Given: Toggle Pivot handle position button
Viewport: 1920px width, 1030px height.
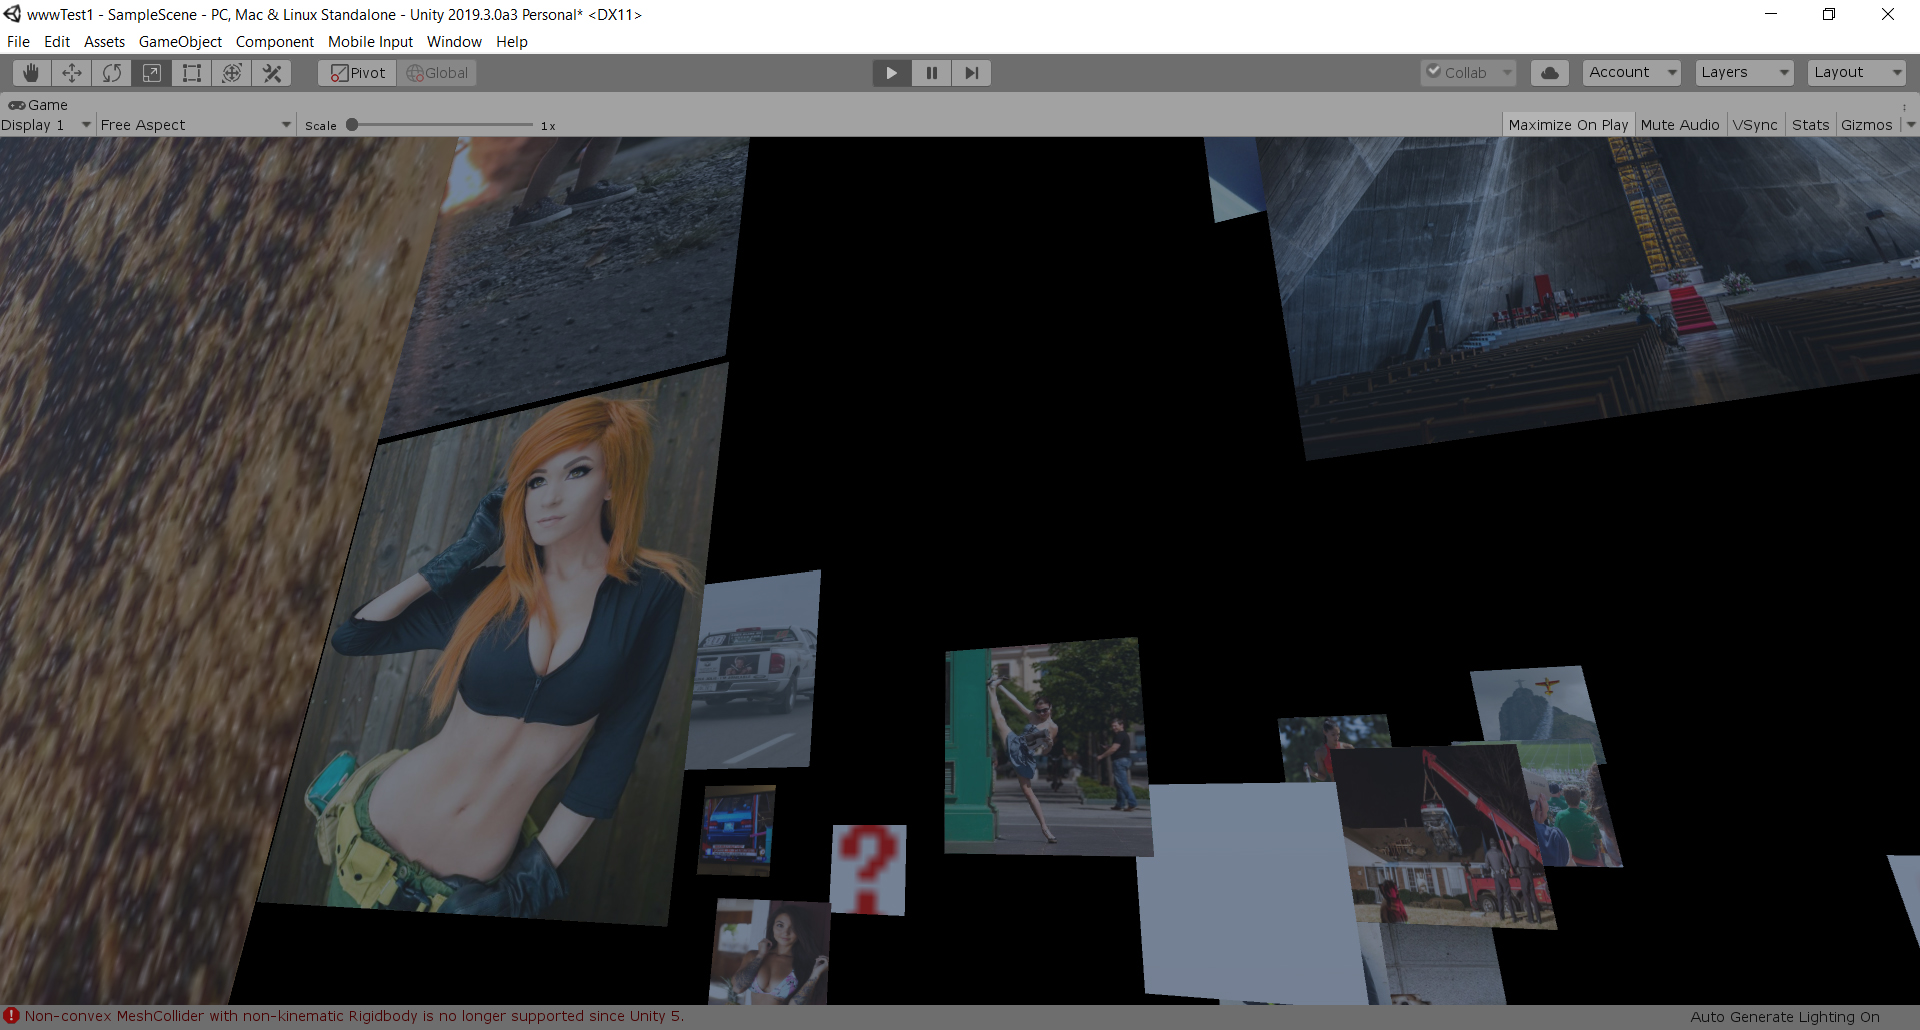Looking at the screenshot, I should [x=358, y=73].
